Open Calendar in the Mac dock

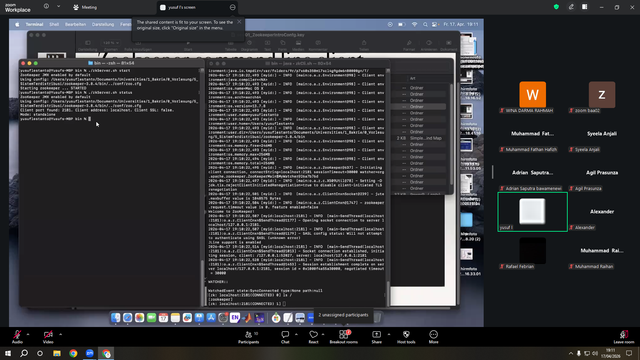tap(163, 318)
